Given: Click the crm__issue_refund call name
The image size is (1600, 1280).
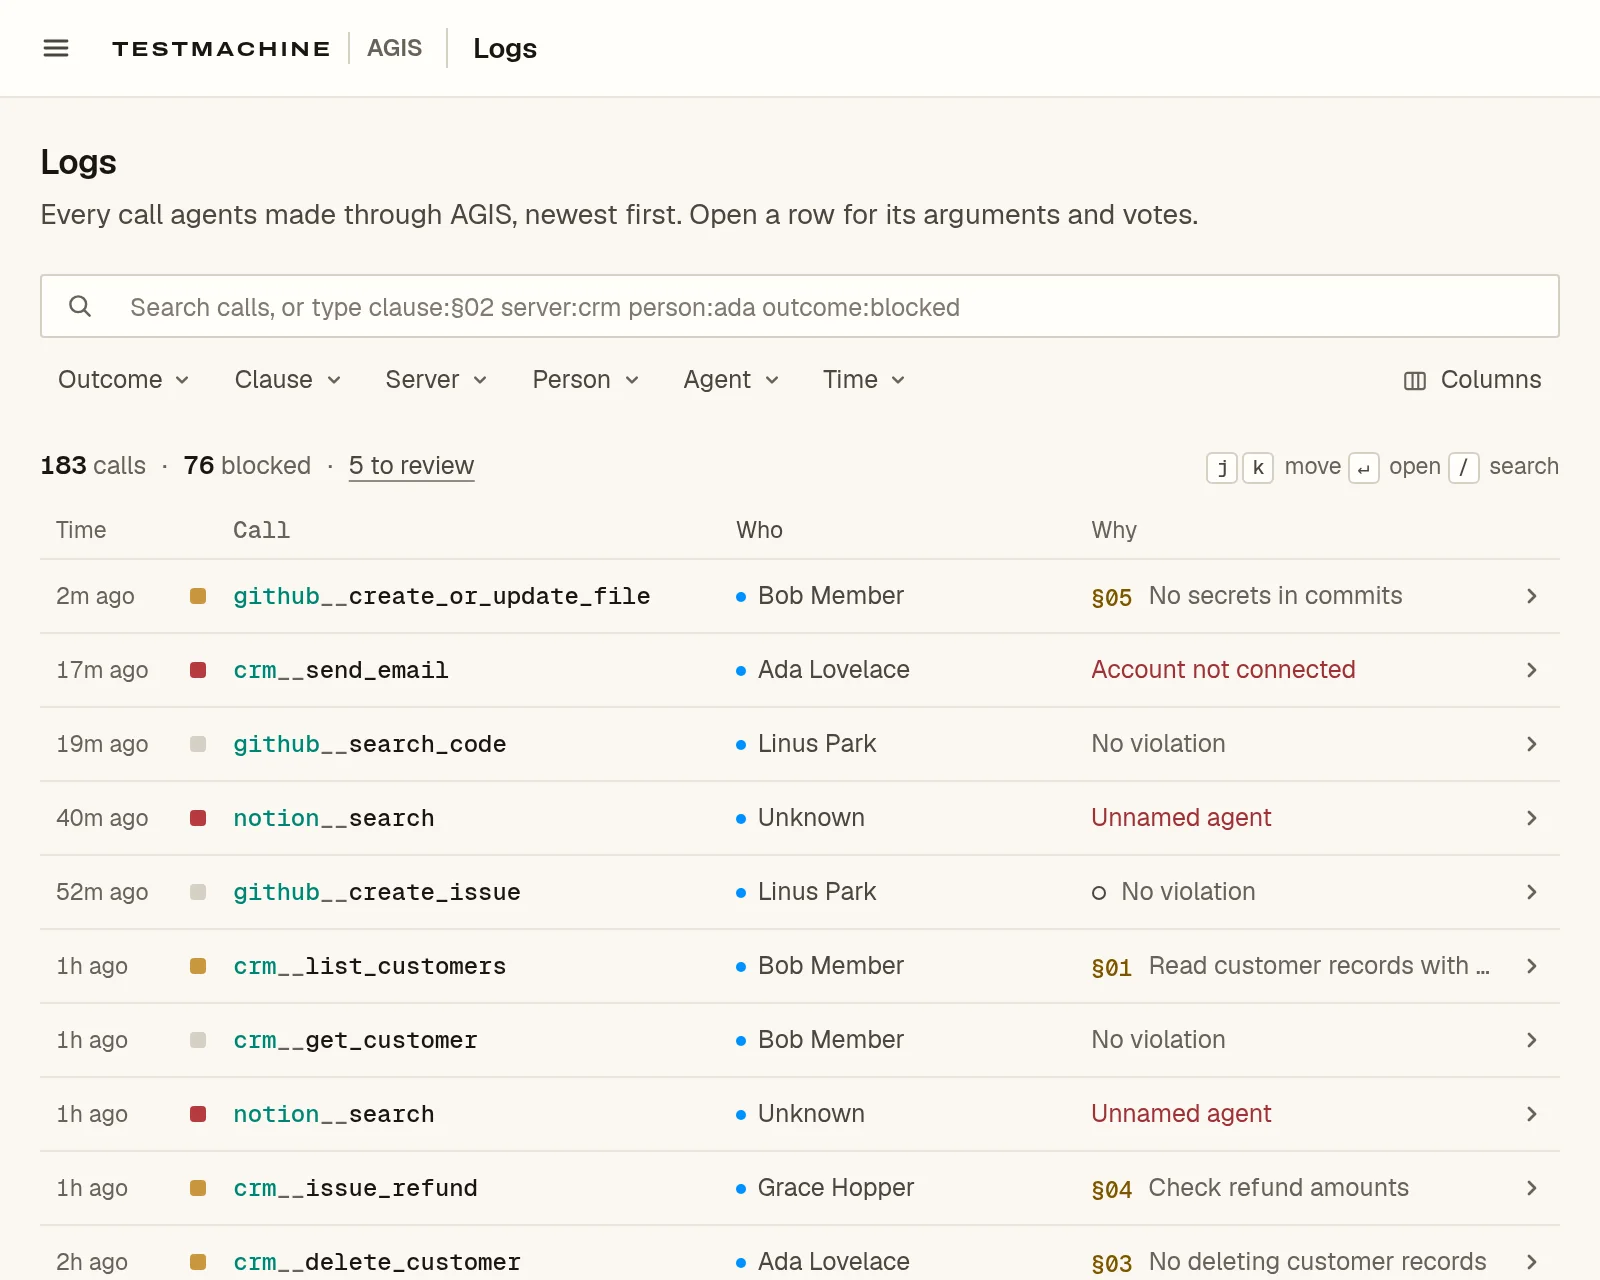Looking at the screenshot, I should coord(355,1188).
